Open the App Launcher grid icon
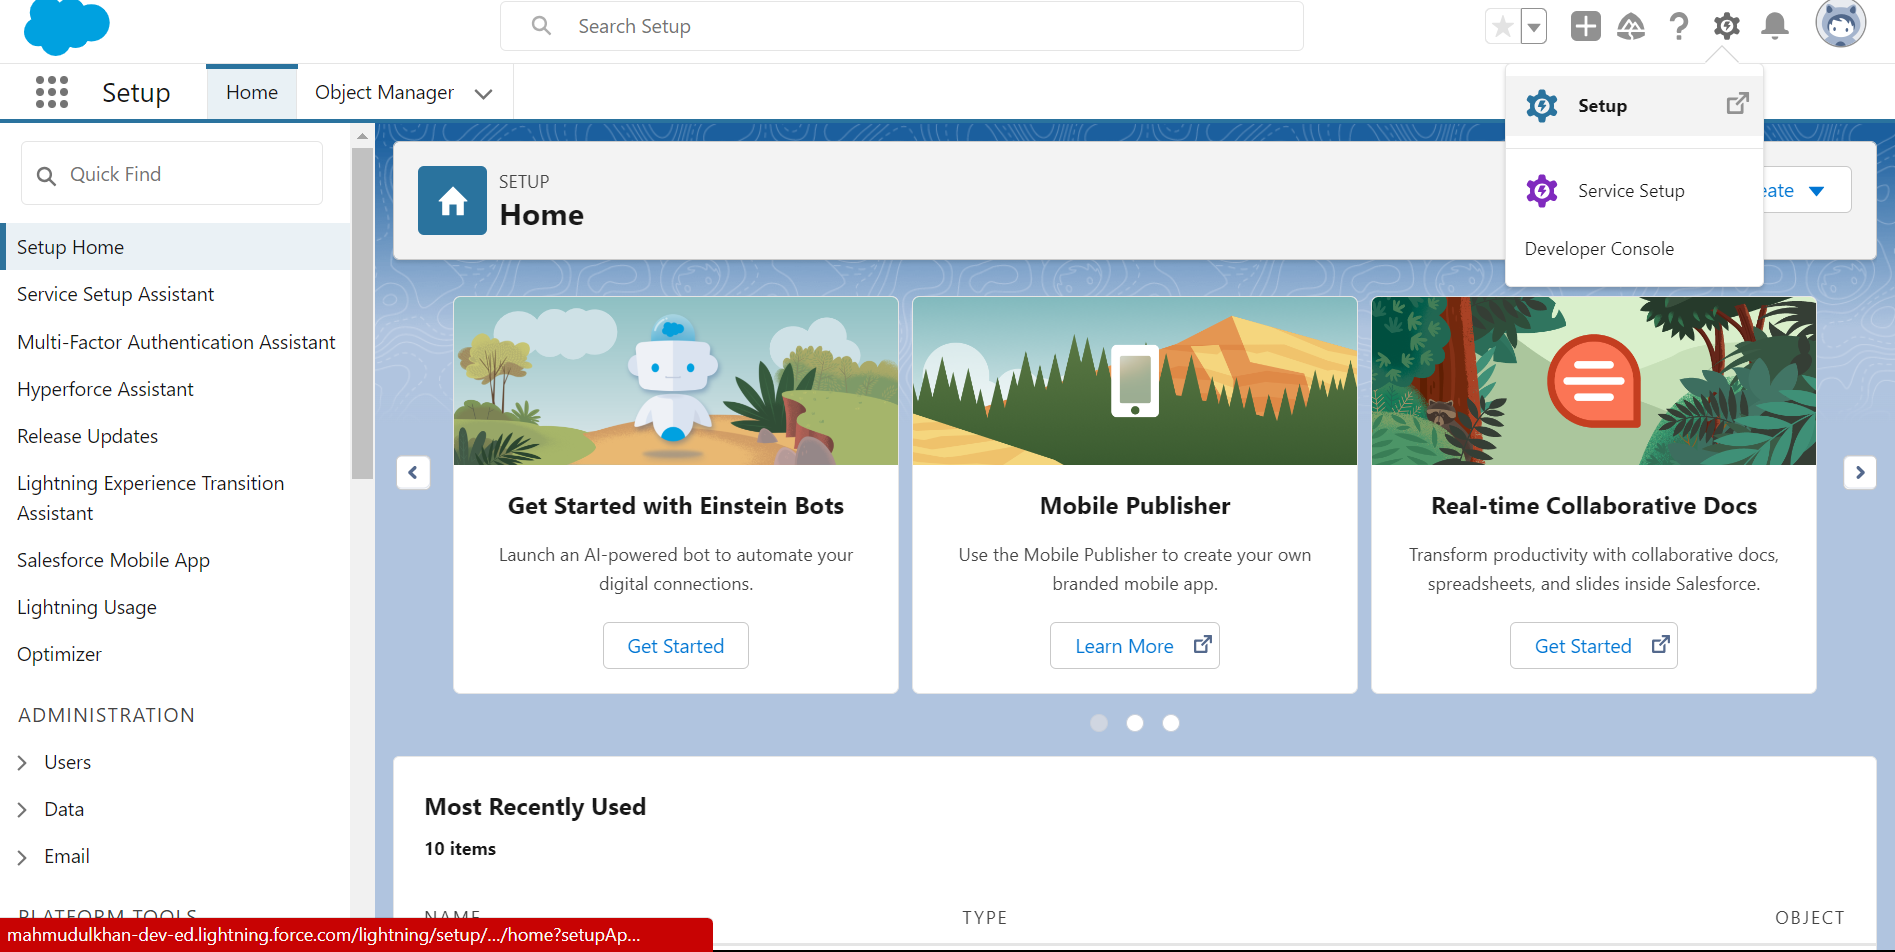Screen dimensions: 1895x952 point(52,92)
